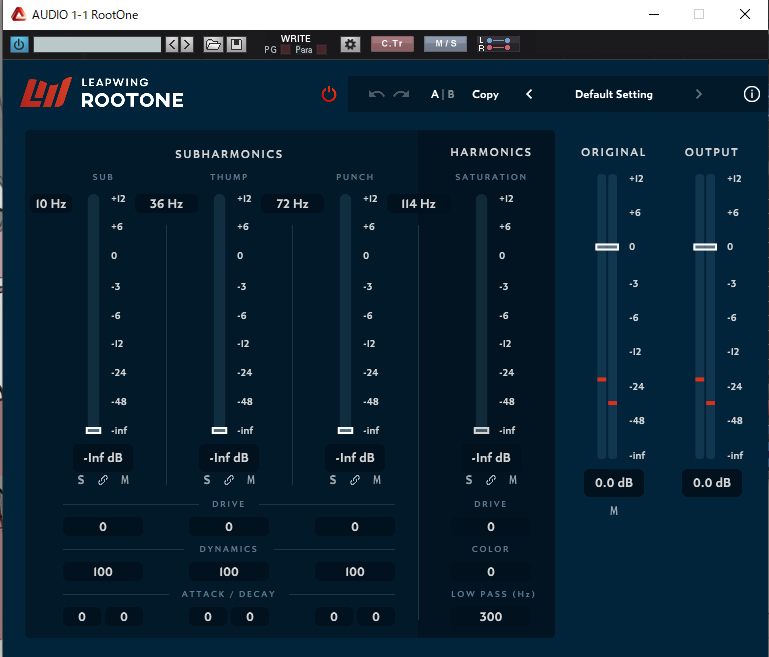
Task: Click the THUMP -Inf dB value box
Action: coord(229,457)
